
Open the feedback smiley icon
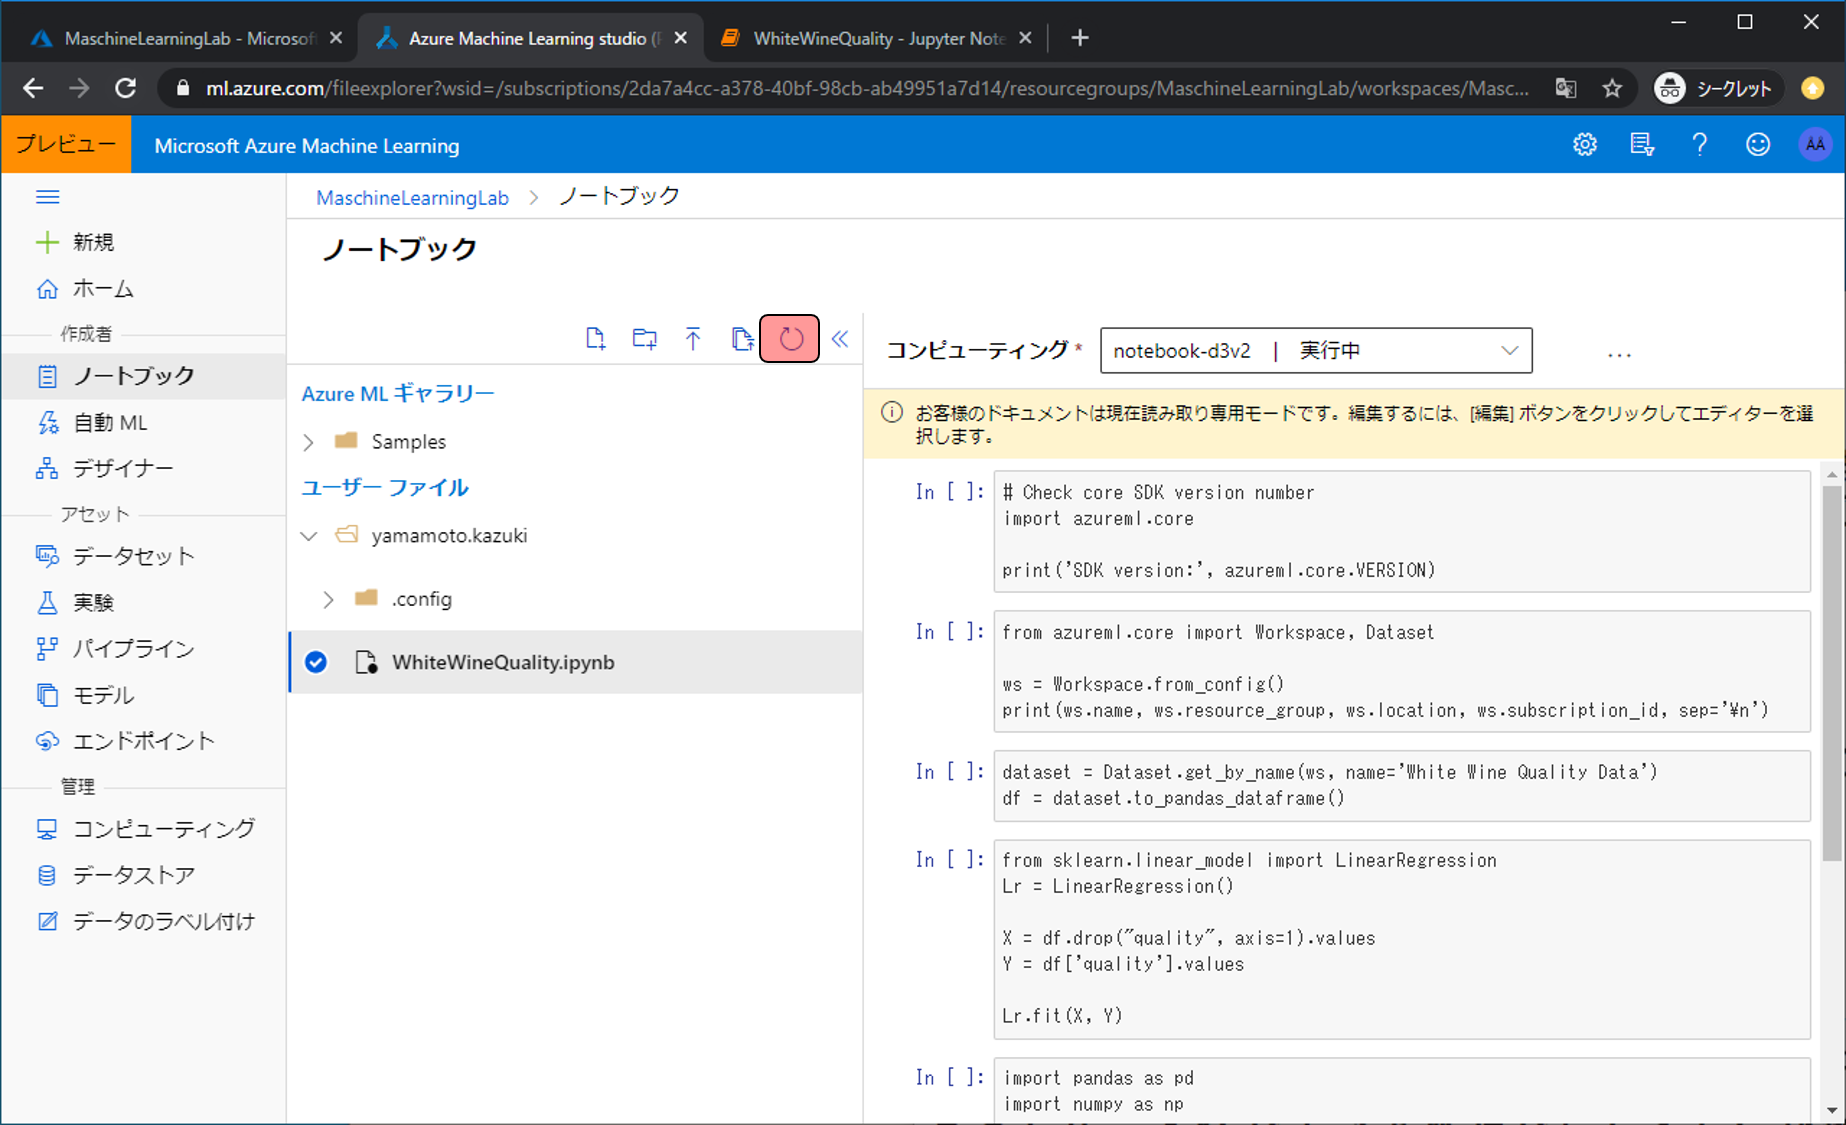(1757, 145)
